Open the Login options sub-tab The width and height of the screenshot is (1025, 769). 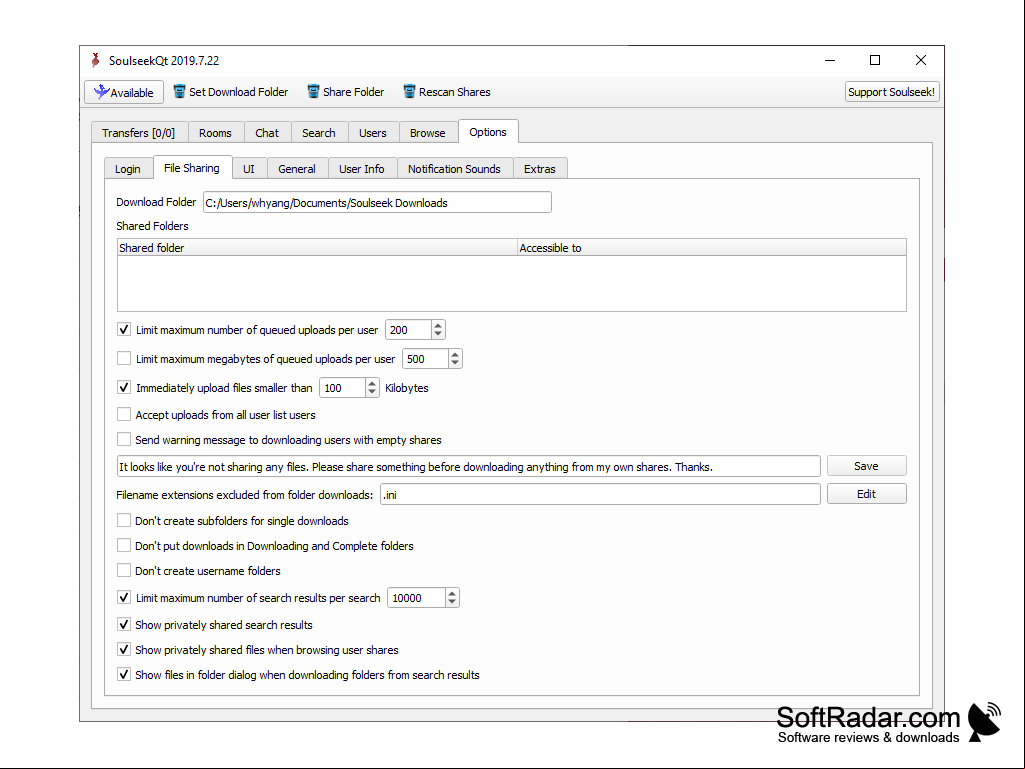click(128, 169)
